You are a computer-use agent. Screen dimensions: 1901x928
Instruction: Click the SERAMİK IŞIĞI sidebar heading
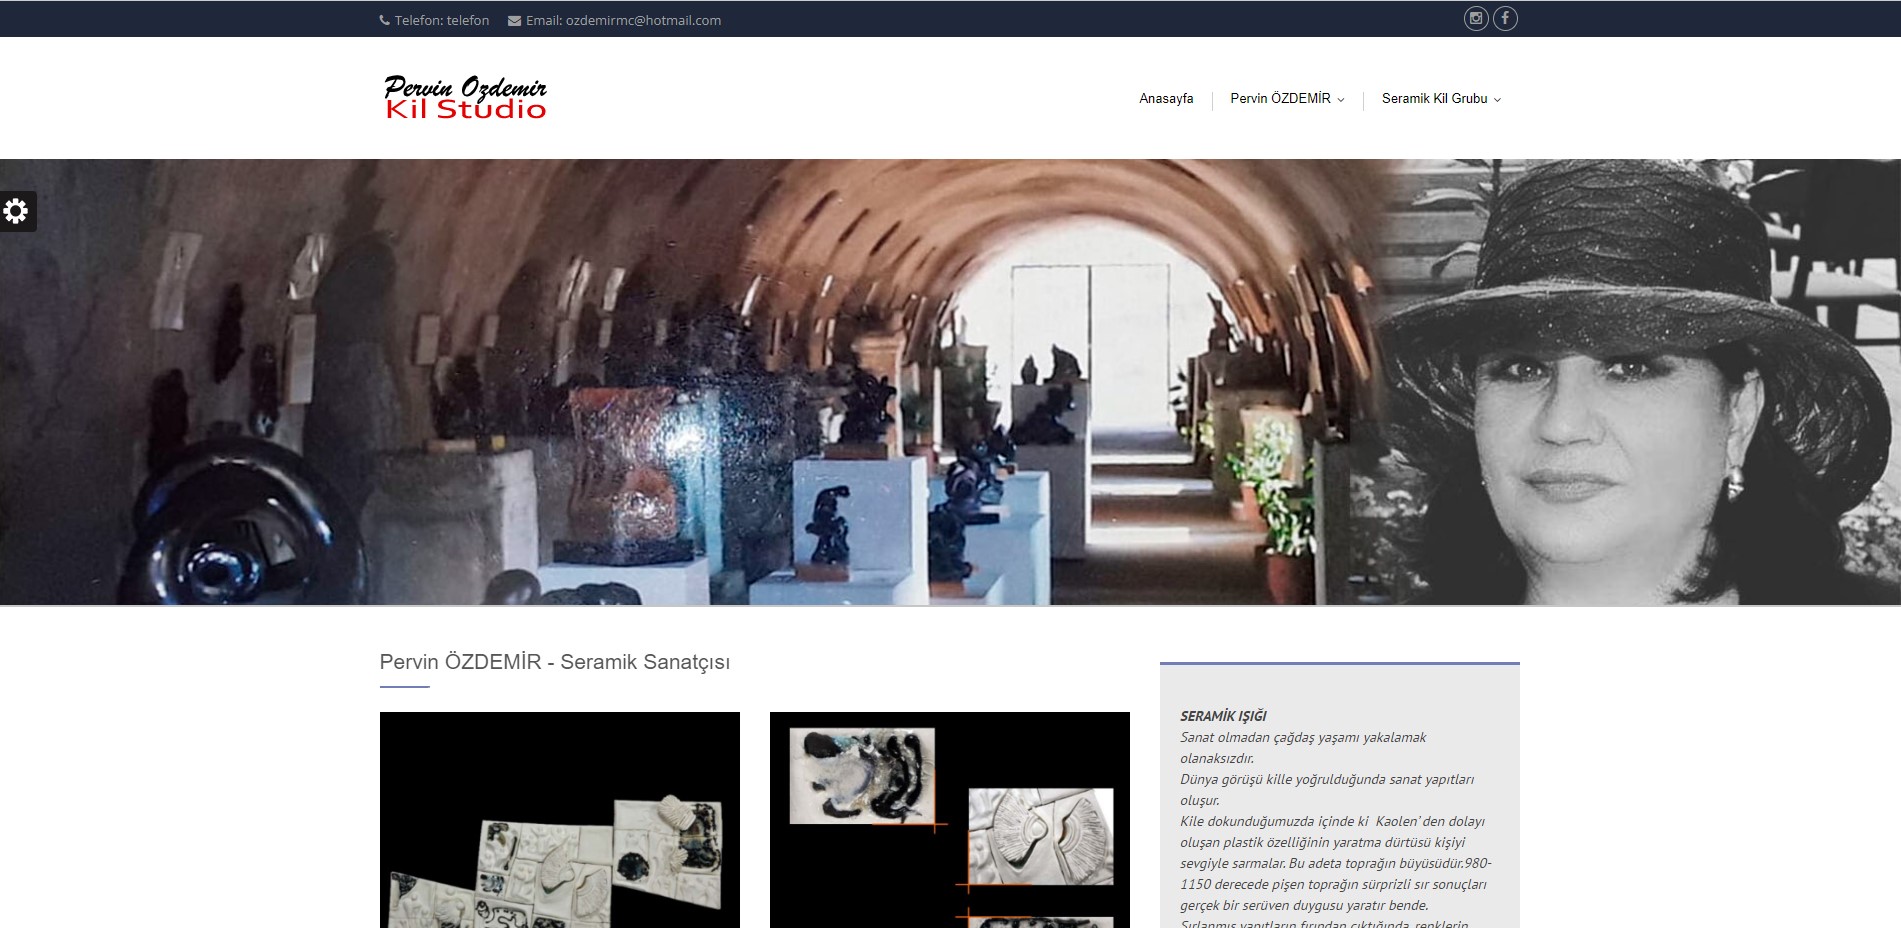tap(1223, 716)
